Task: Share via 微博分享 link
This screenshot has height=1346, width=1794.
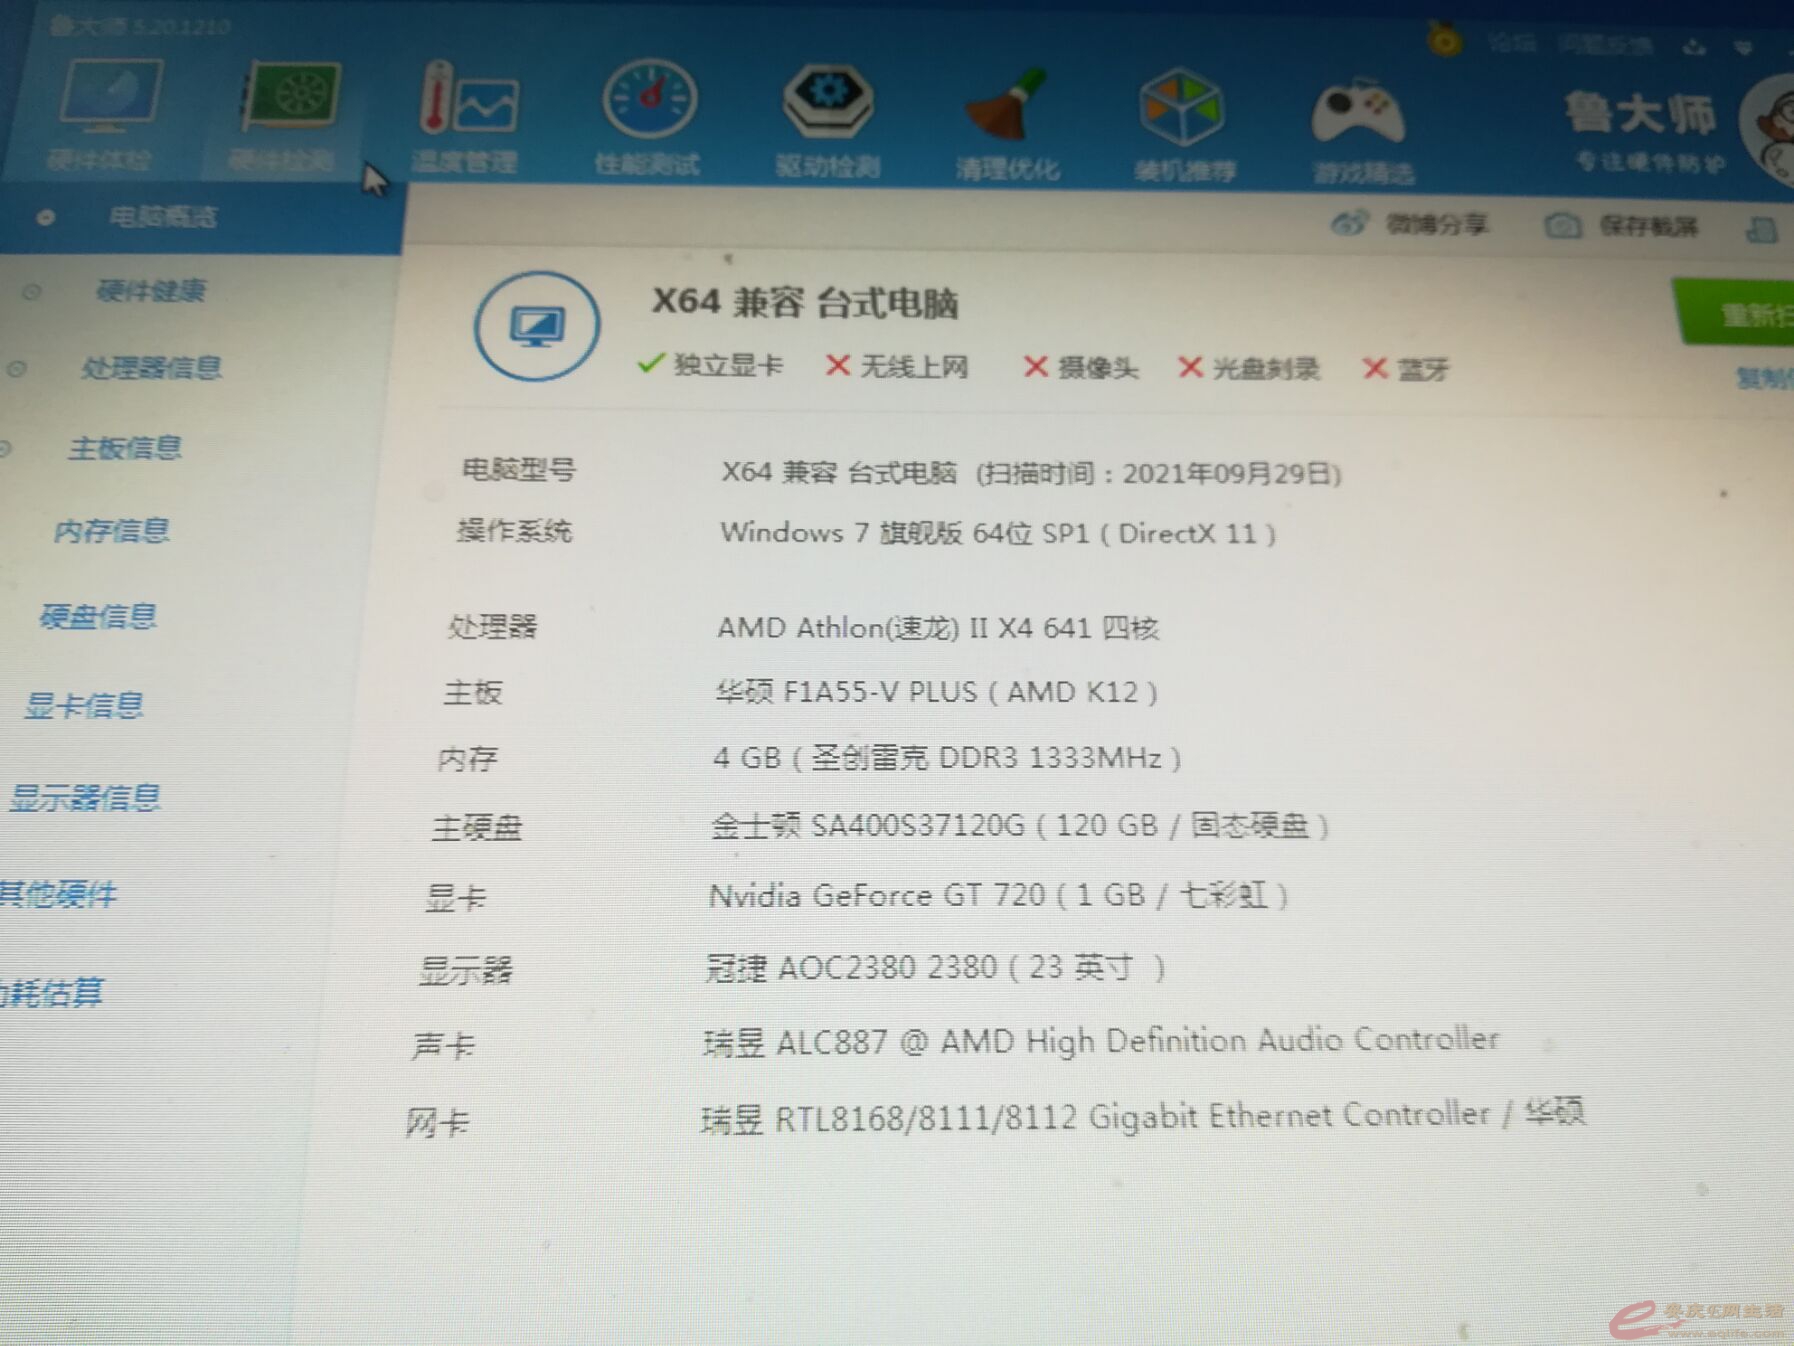Action: (1435, 224)
